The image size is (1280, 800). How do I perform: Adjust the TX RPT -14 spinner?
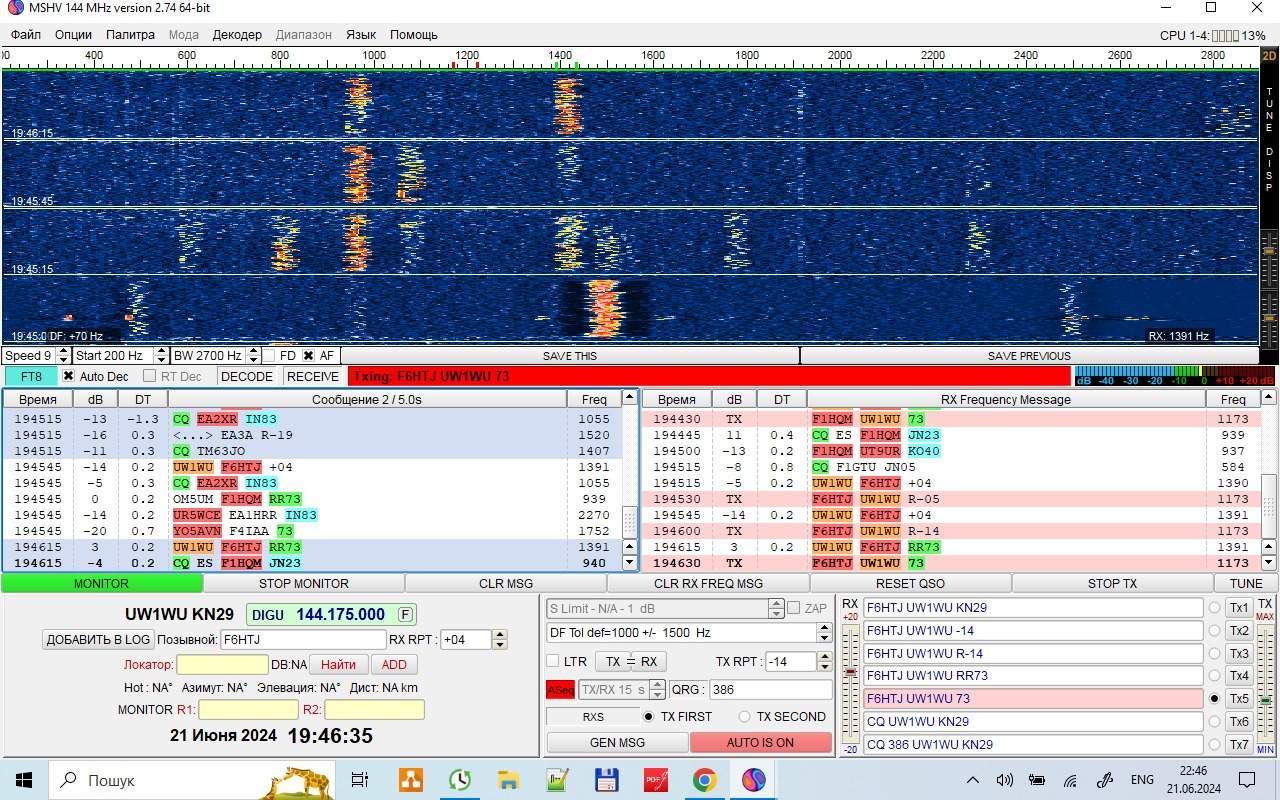pos(825,661)
